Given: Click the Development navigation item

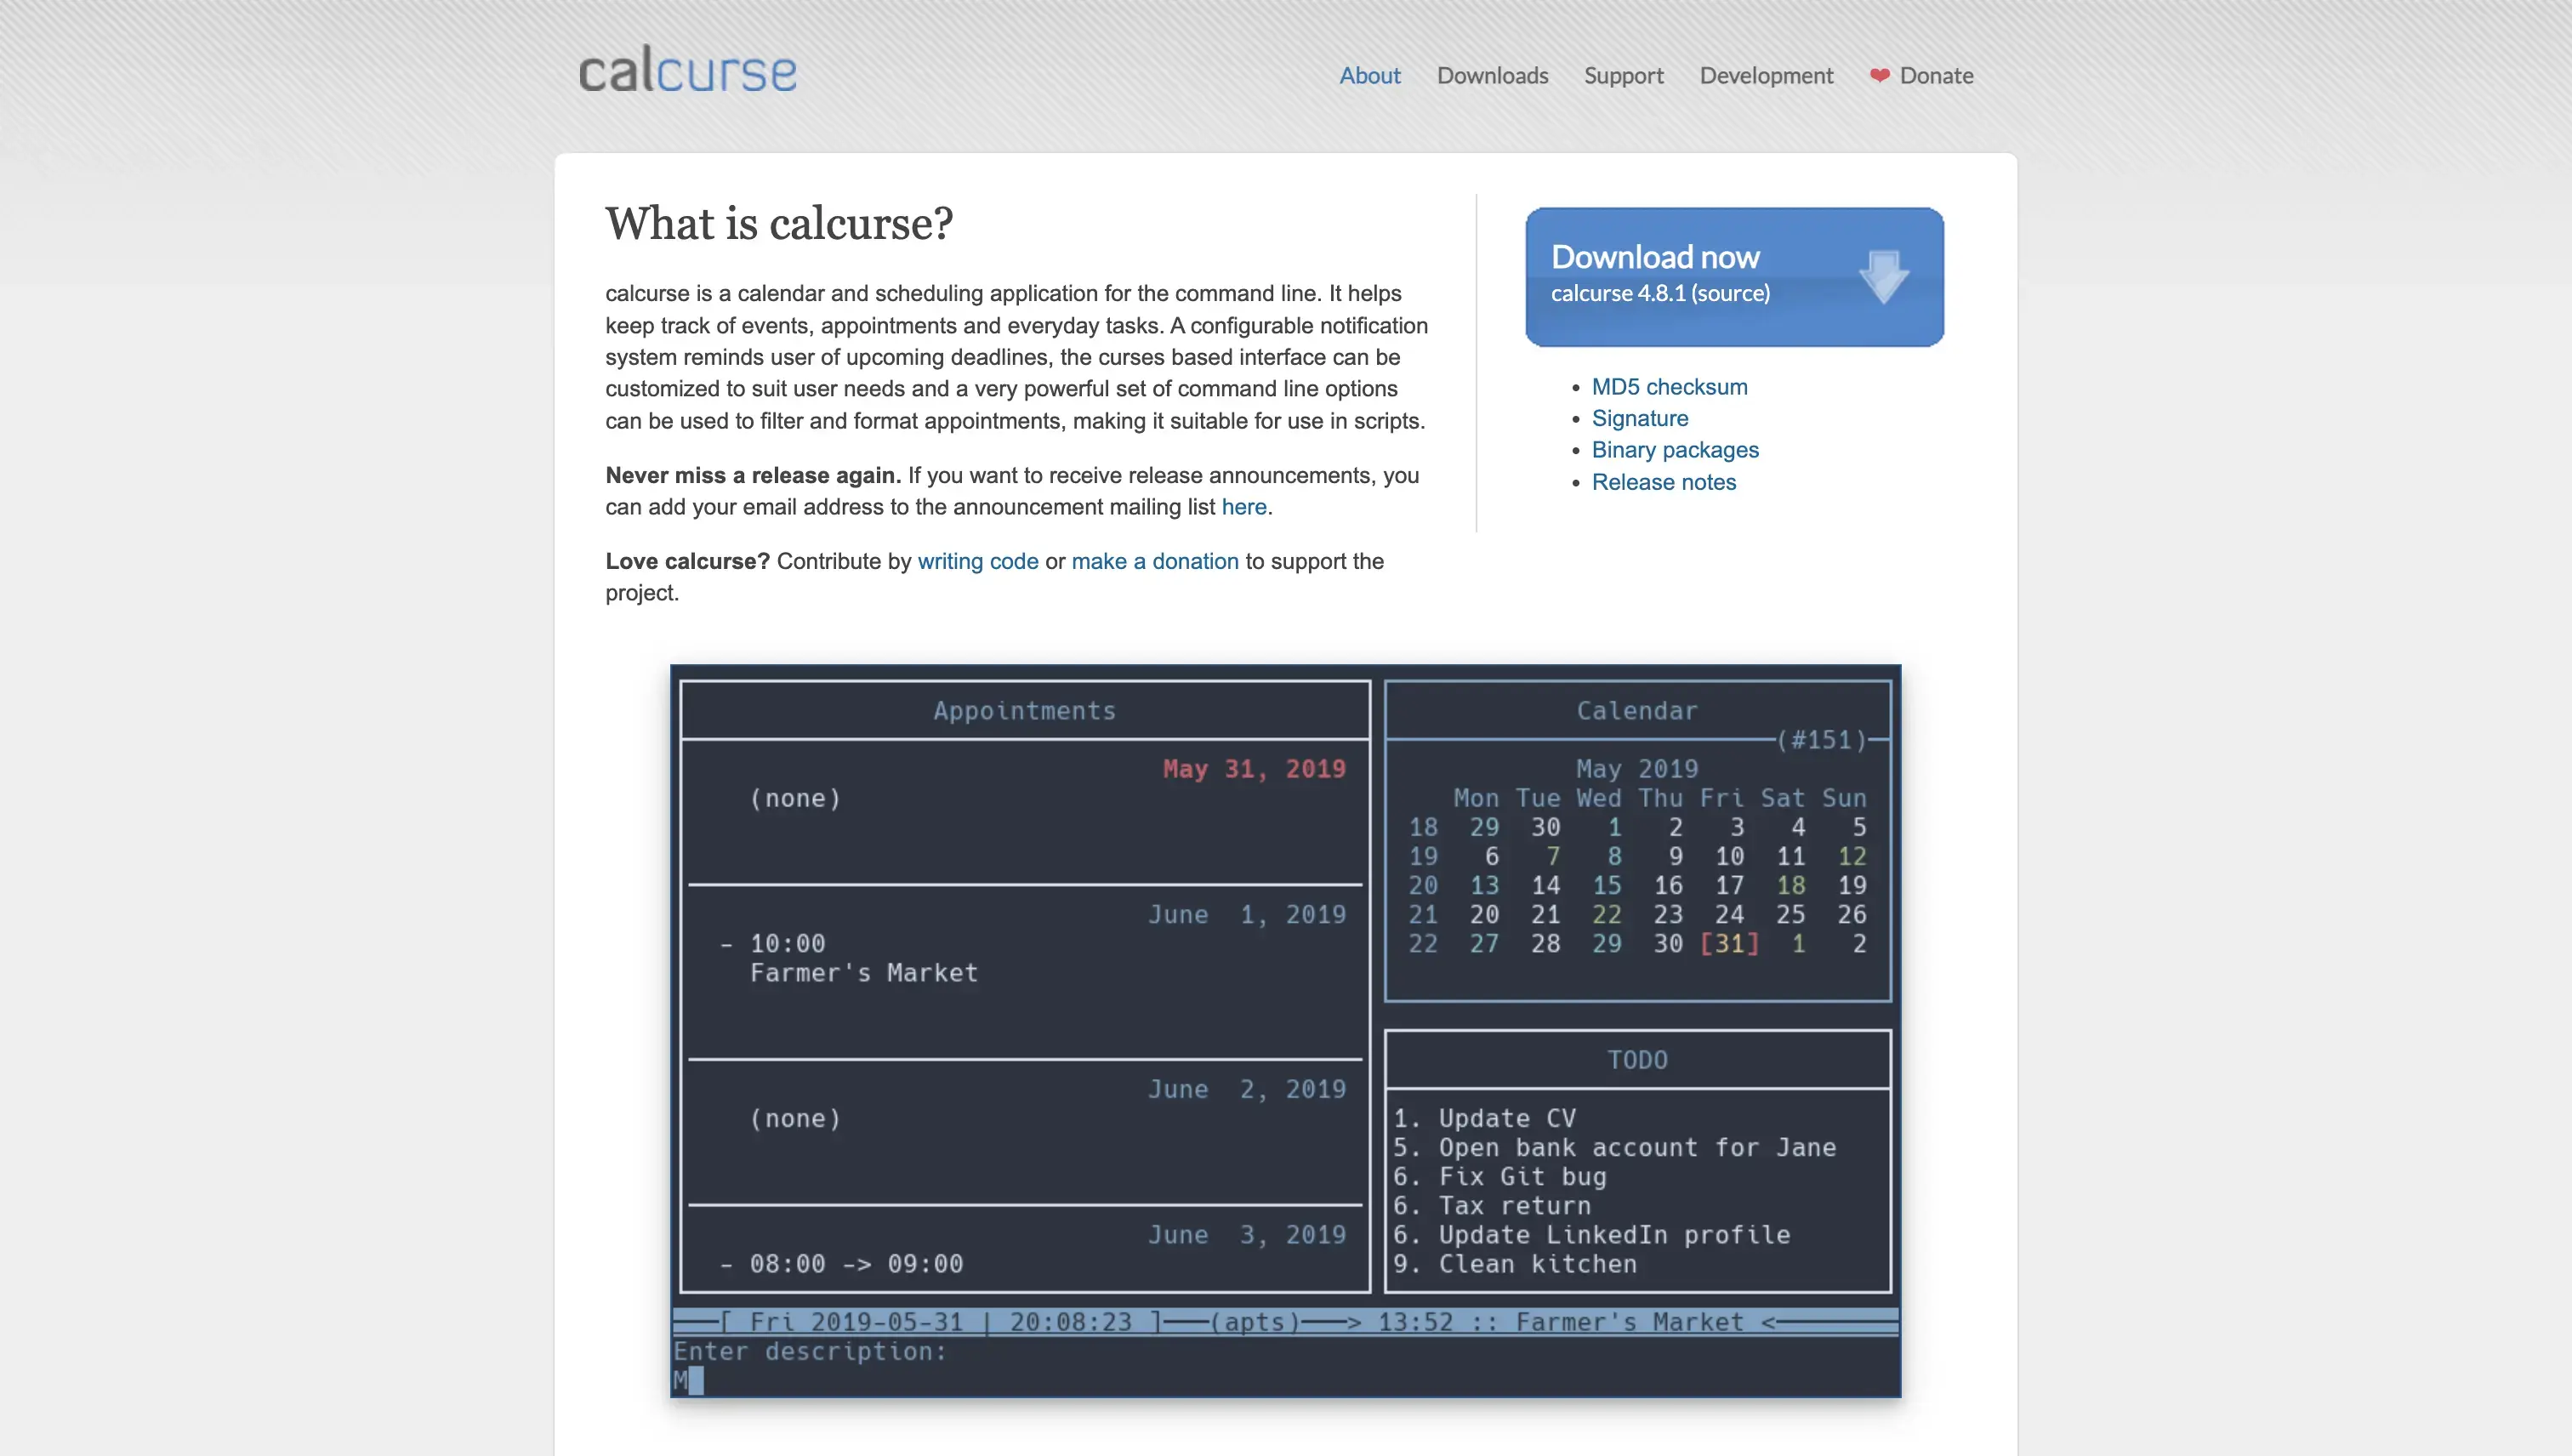Looking at the screenshot, I should 1765,74.
